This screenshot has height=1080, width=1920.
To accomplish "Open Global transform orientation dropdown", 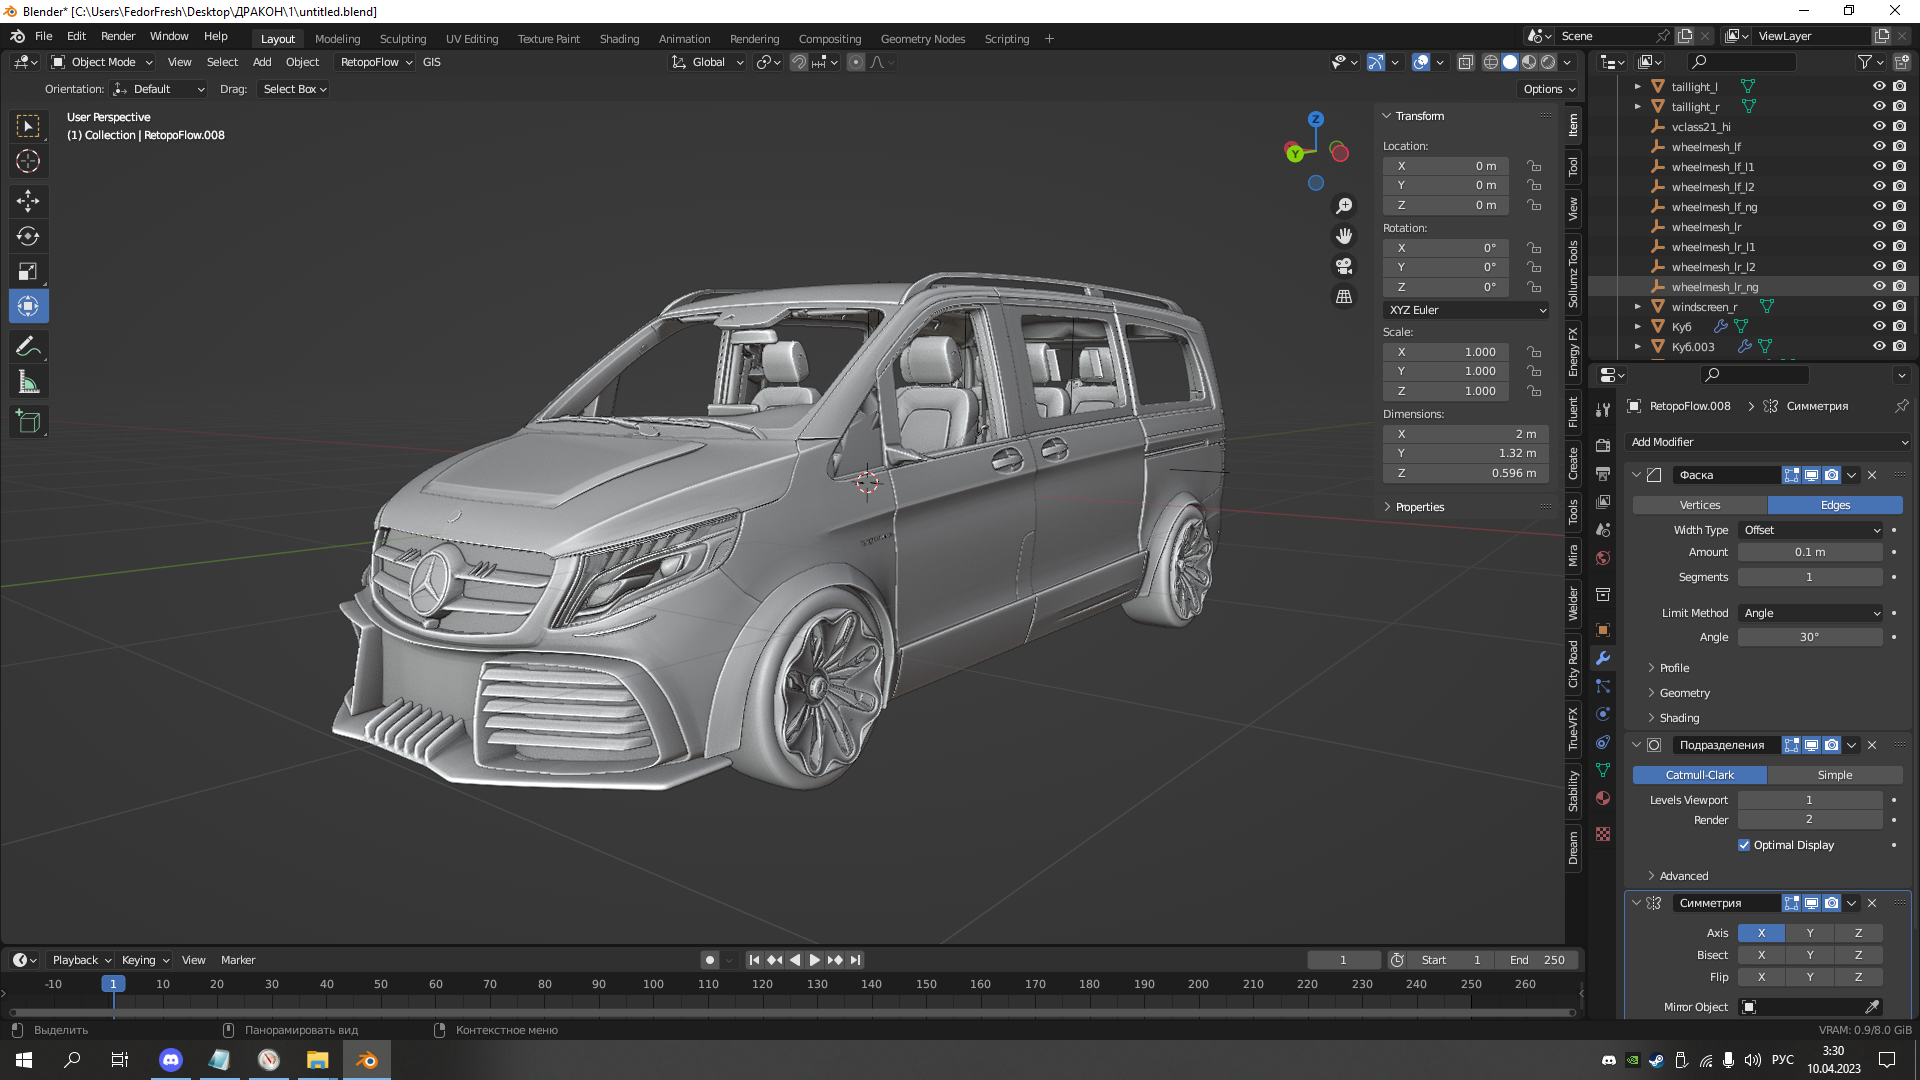I will coord(708,62).
